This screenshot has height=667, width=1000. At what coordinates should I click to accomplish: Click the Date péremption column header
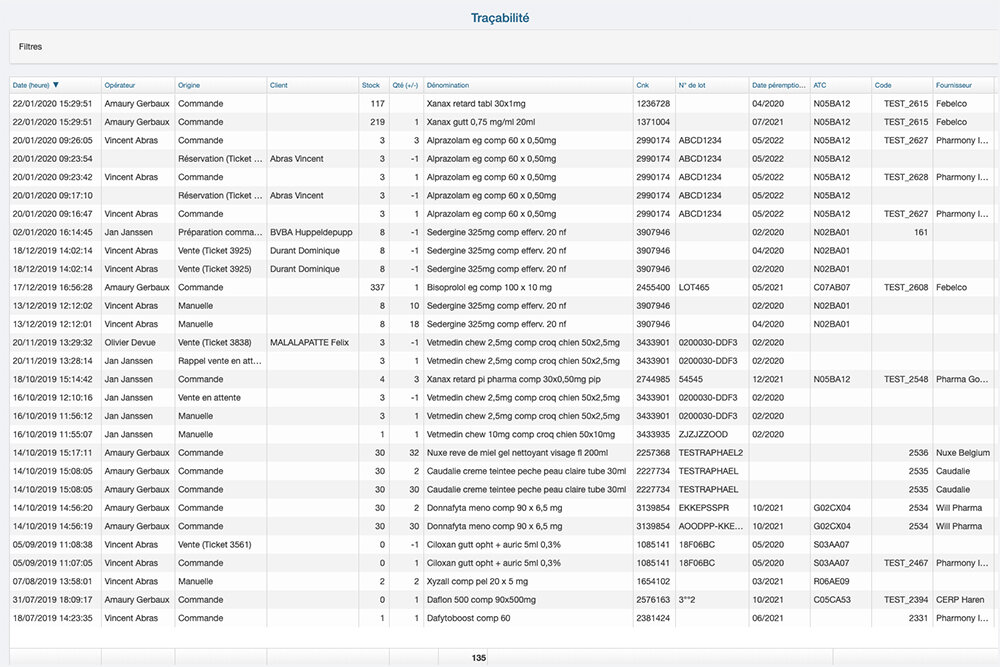point(778,85)
